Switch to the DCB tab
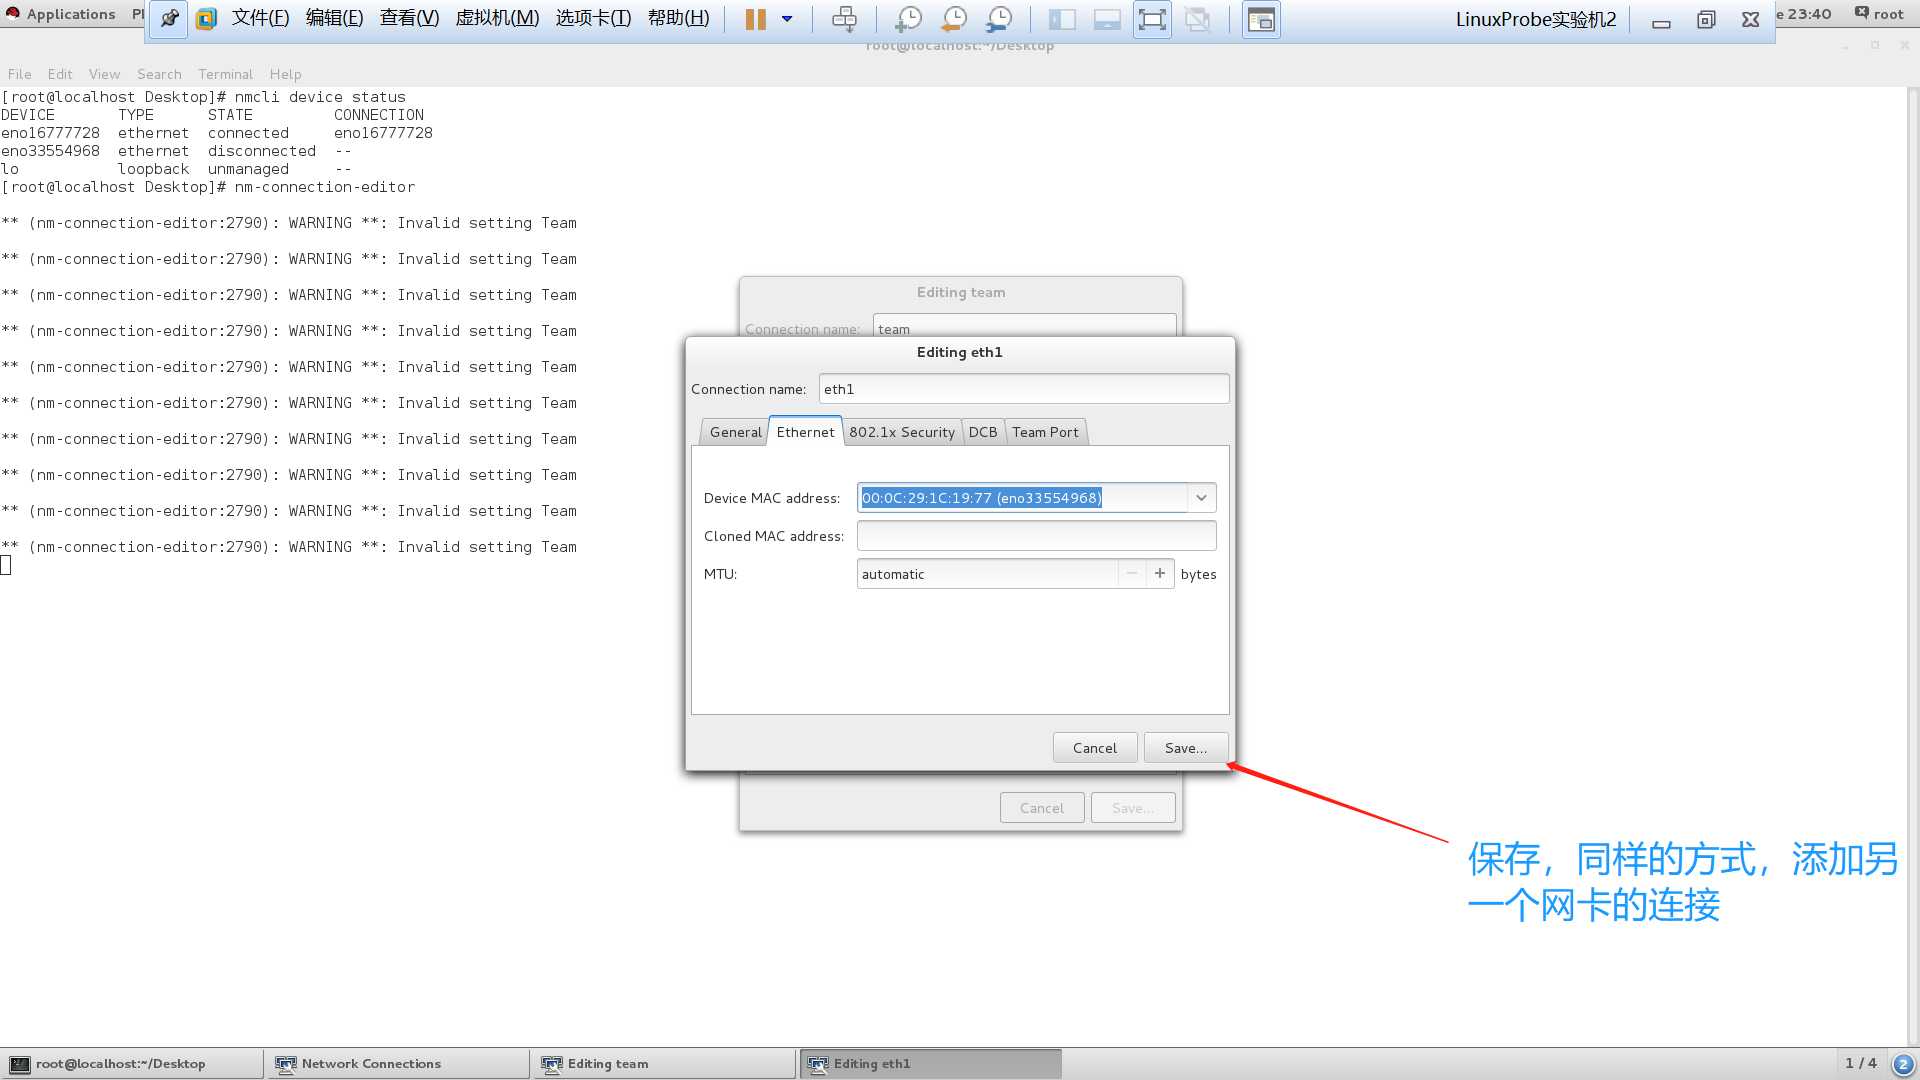The height and width of the screenshot is (1080, 1920). (982, 432)
